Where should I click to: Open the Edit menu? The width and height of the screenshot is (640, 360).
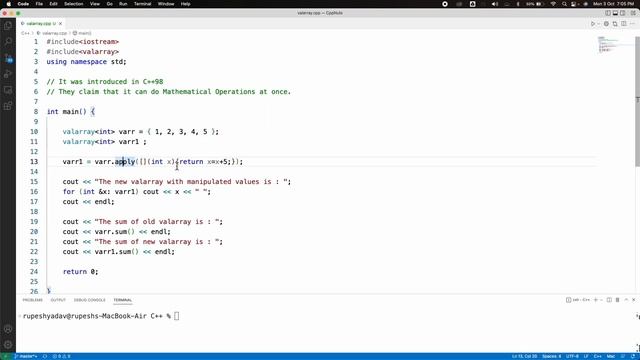point(53,4)
